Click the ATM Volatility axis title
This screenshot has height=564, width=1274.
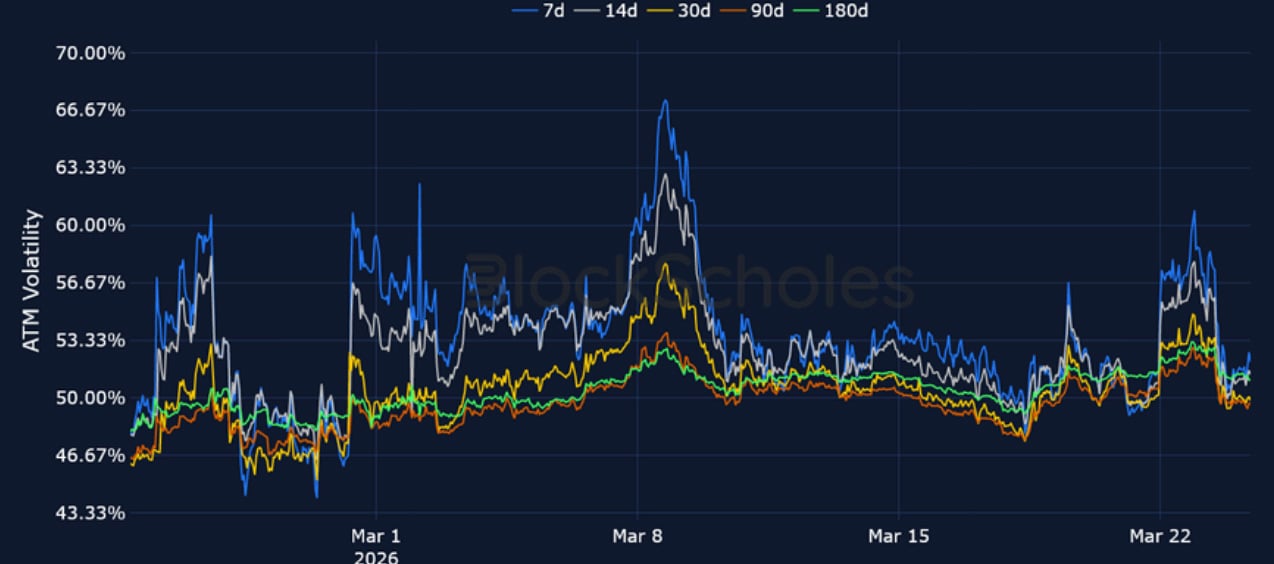pos(31,281)
